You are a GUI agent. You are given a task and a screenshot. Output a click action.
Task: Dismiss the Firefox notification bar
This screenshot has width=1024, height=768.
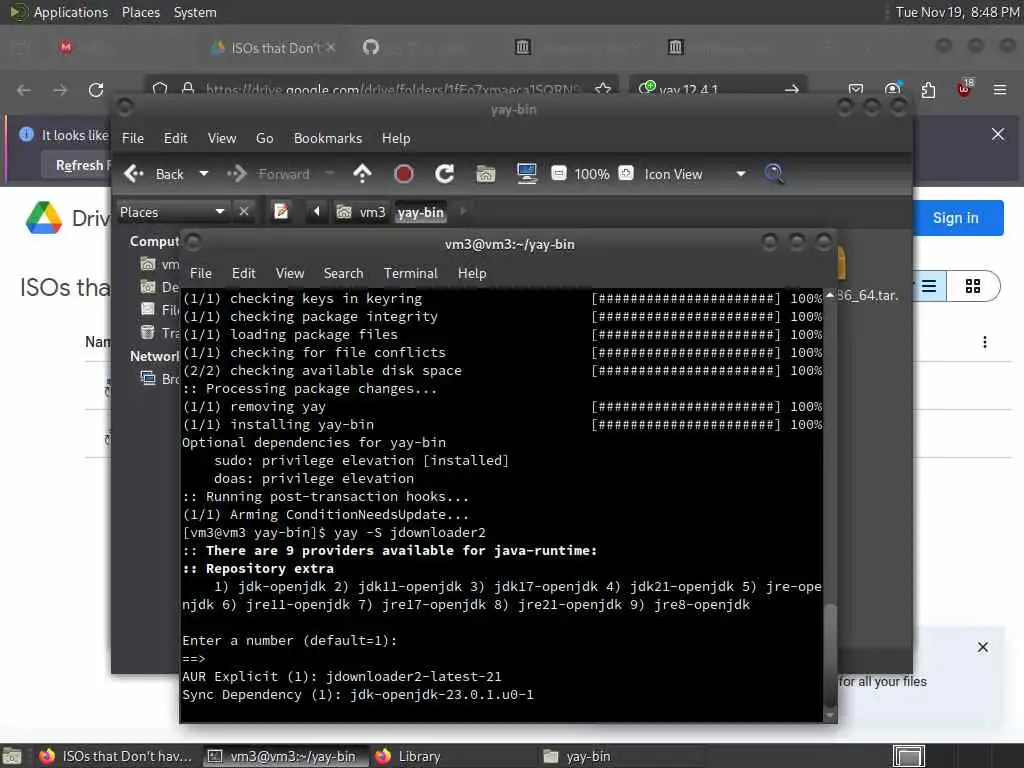point(998,134)
